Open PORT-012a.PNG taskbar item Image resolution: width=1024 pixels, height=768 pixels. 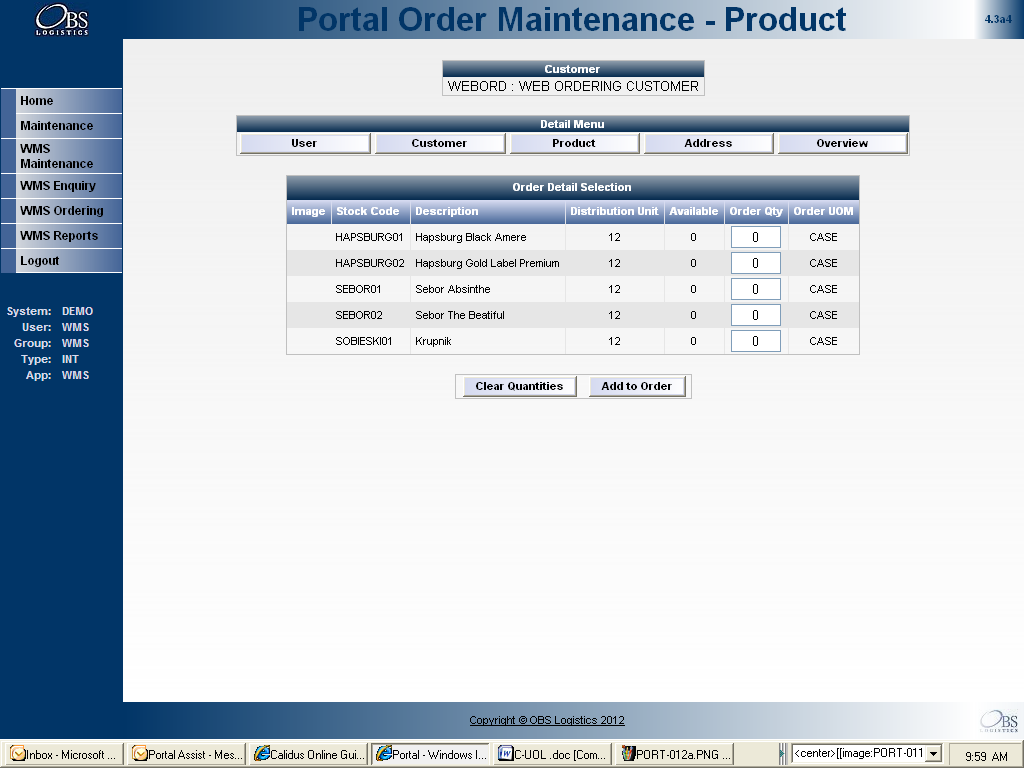pos(675,754)
